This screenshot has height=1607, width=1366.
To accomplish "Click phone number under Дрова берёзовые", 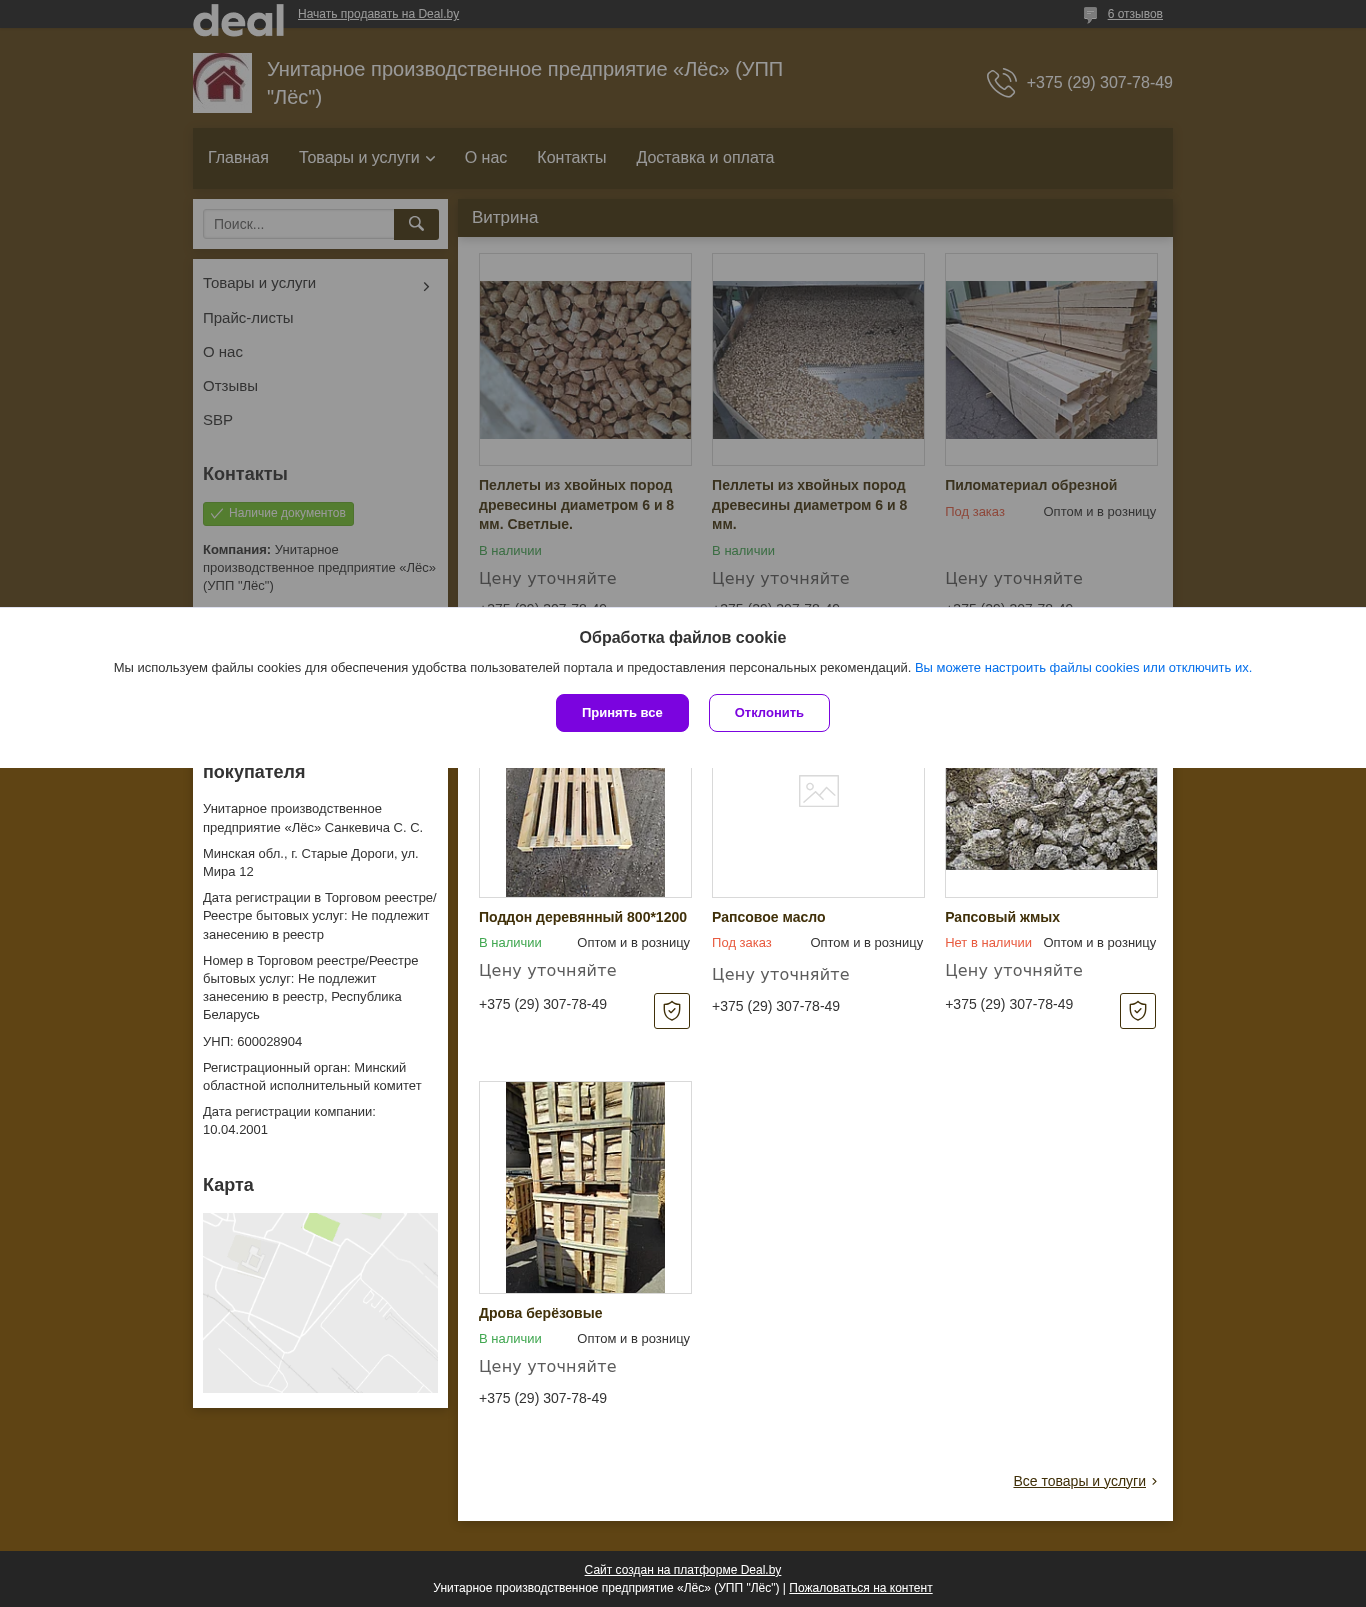I will pyautogui.click(x=543, y=1398).
